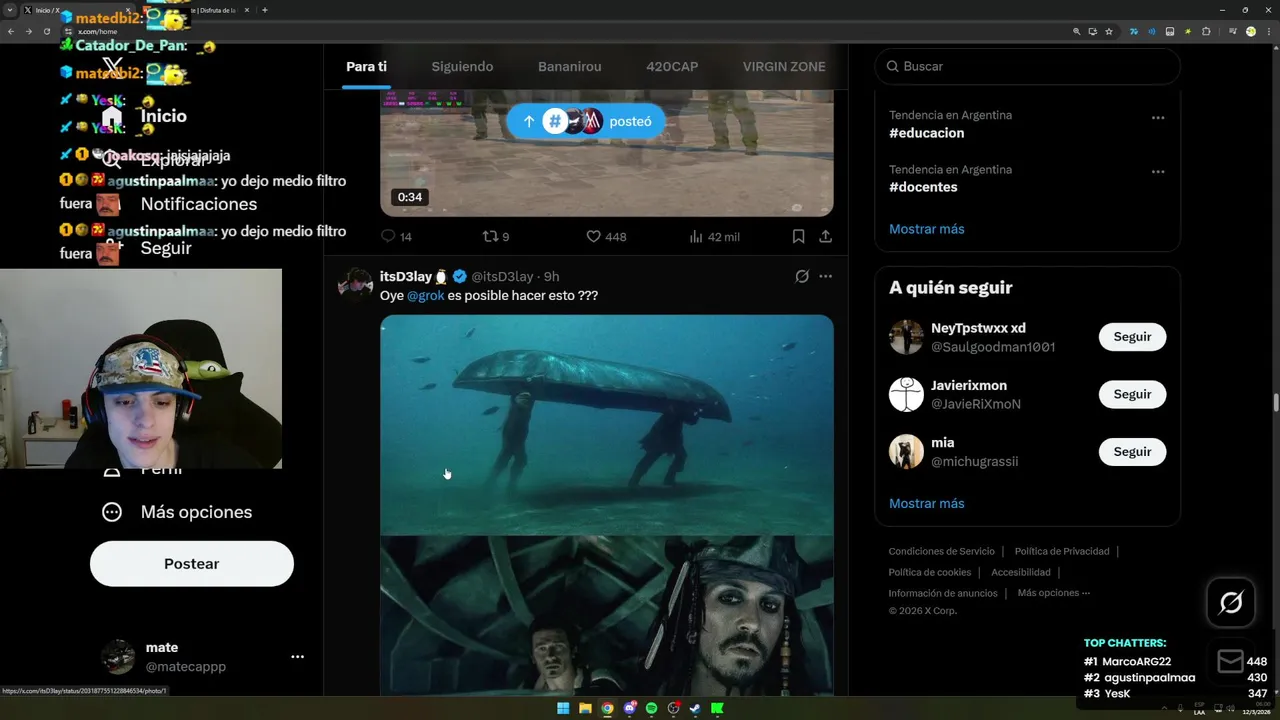Open Chrome three-dot menu

pos(1268,31)
